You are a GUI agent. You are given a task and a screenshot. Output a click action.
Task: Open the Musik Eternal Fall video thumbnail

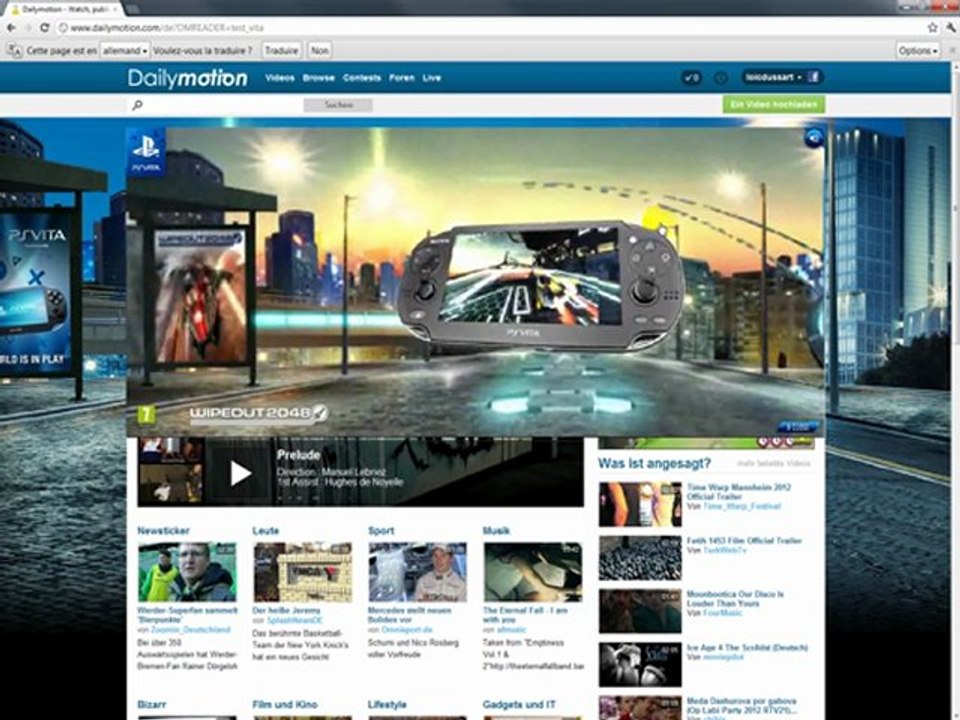point(533,572)
